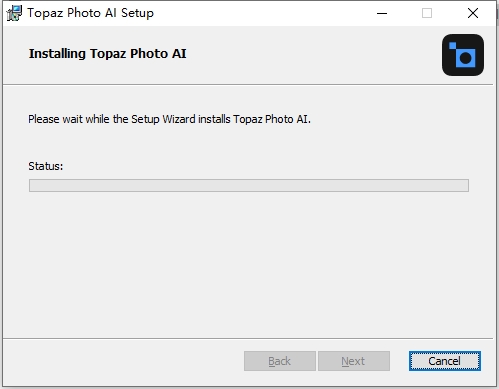Click the word Installing in the heading
Screen dimensions: 499x389
(57, 54)
